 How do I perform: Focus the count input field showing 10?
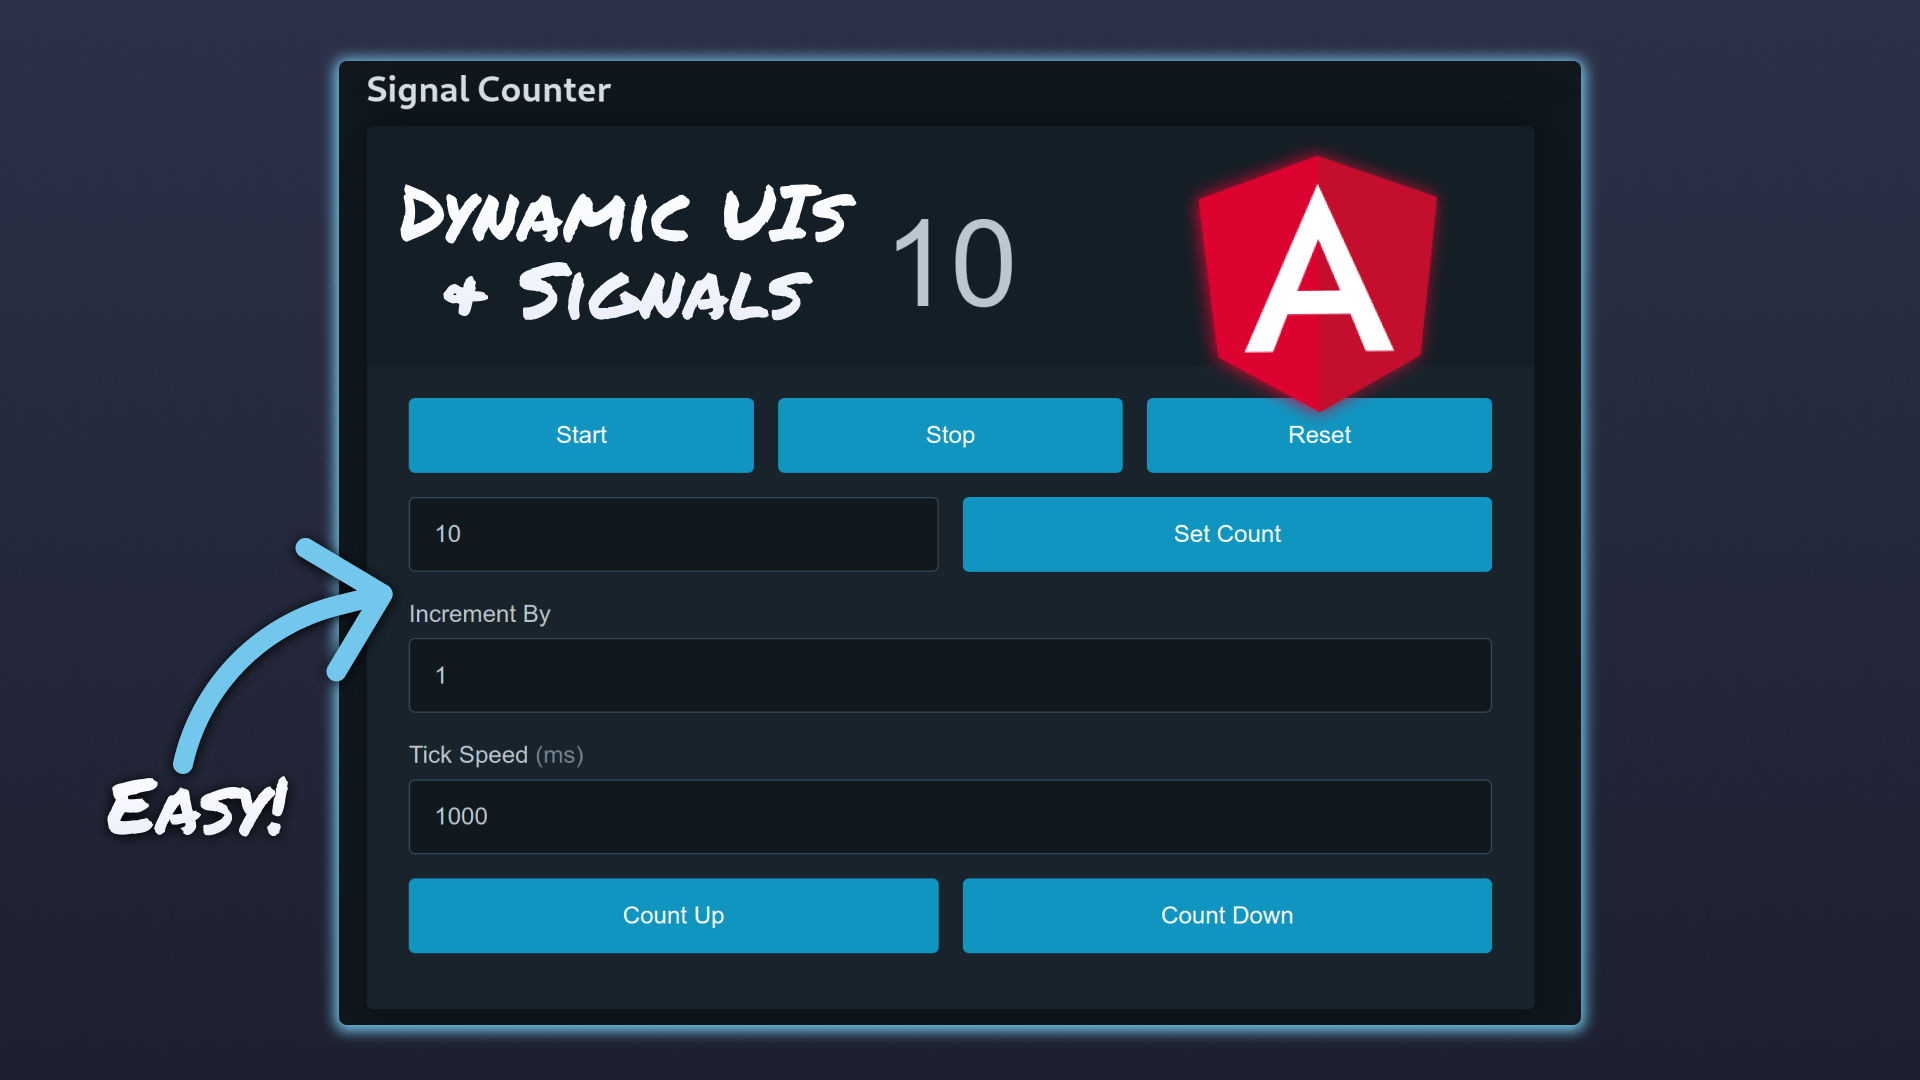coord(673,534)
